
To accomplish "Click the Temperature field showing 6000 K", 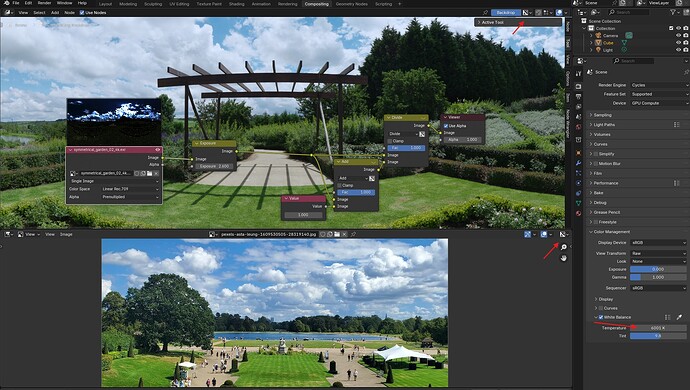I will pyautogui.click(x=658, y=328).
